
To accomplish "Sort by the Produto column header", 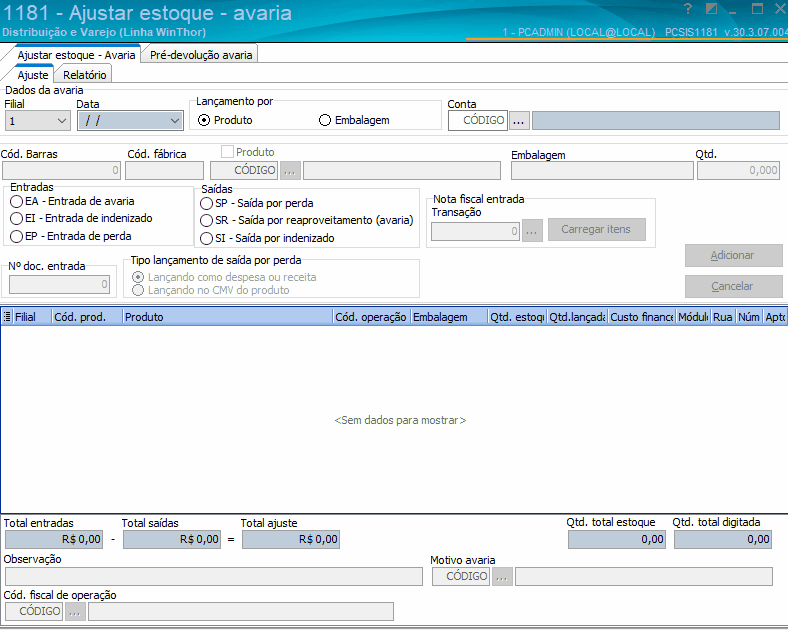I will click(228, 317).
